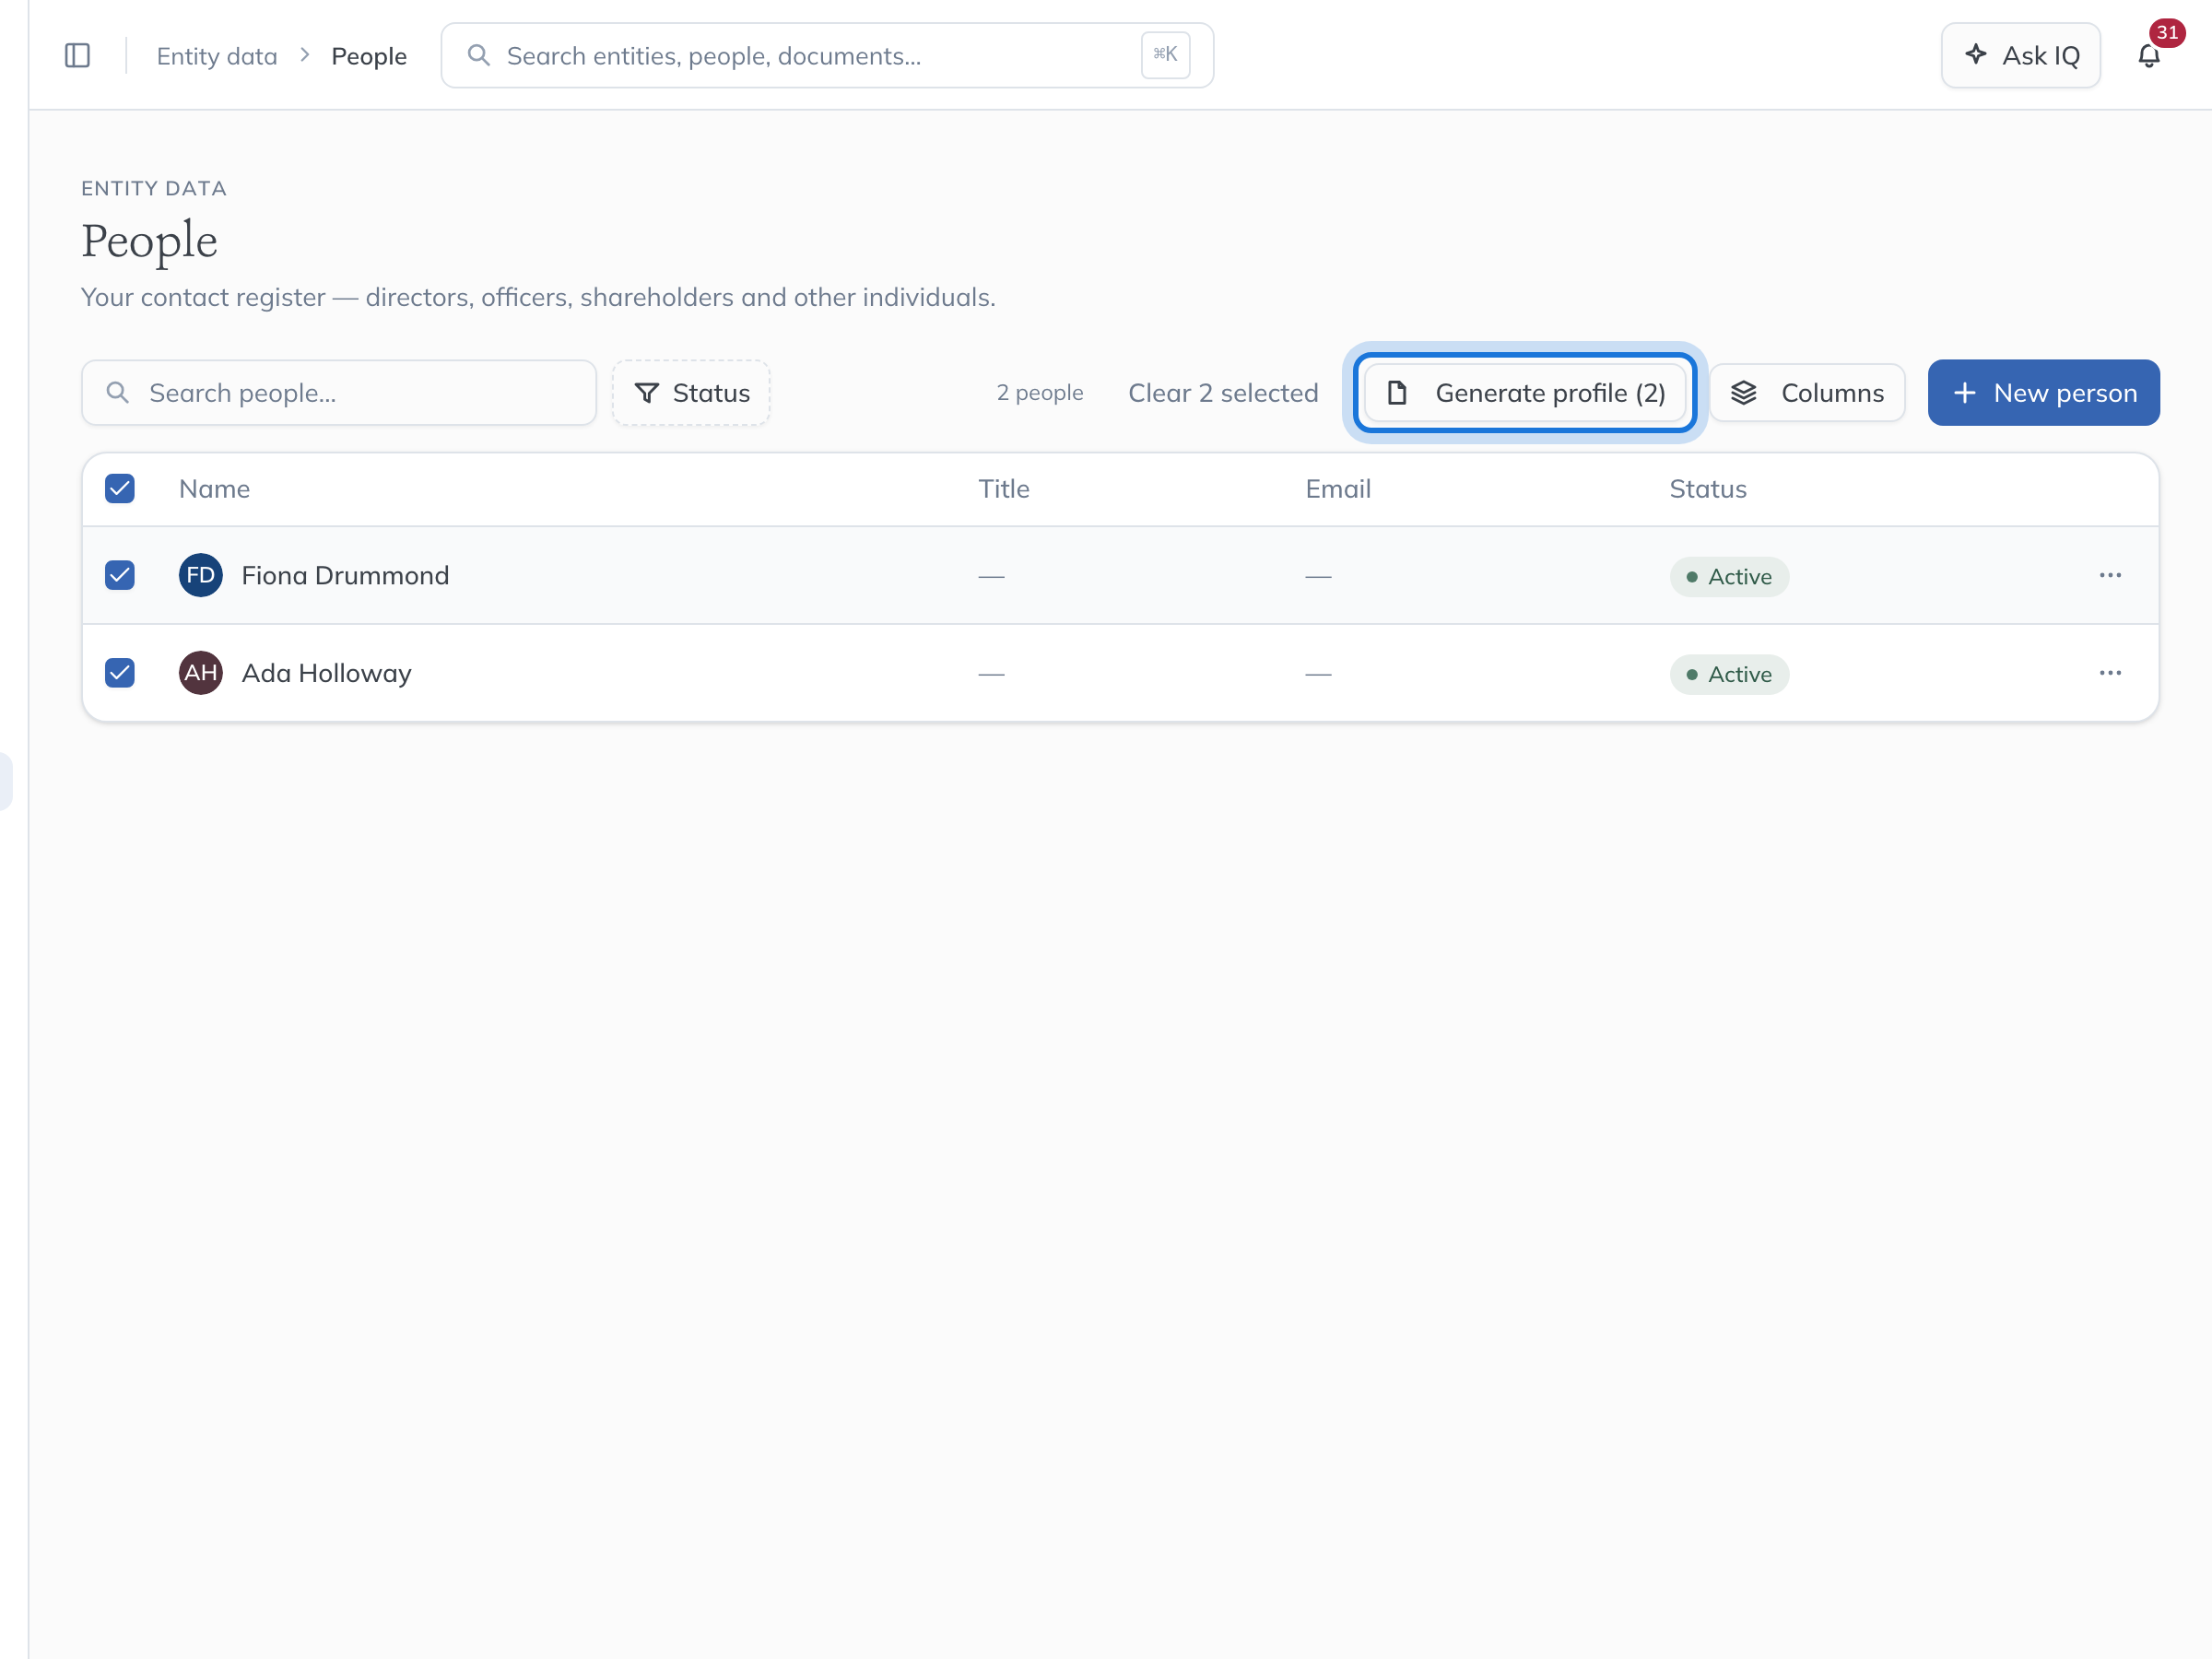This screenshot has height=1659, width=2212.
Task: Click Fiona Drummond's FD avatar
Action: pyautogui.click(x=200, y=575)
